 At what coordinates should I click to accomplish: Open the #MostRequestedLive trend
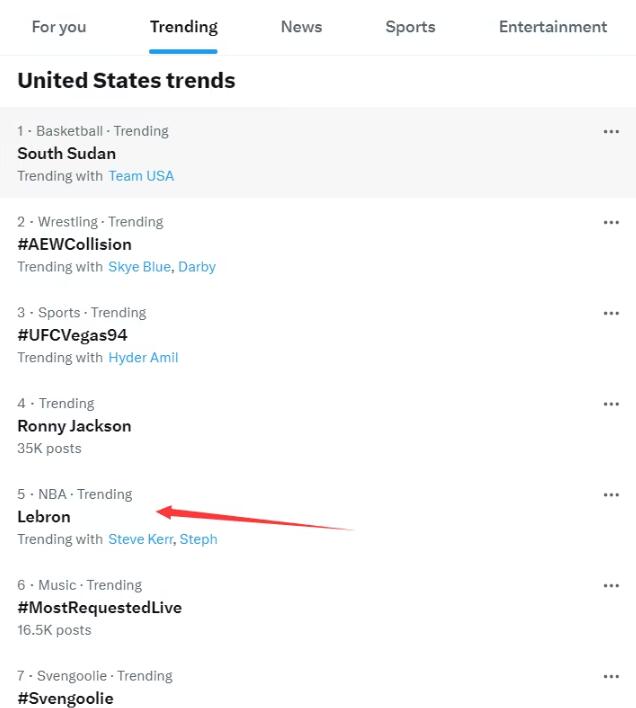(x=99, y=608)
